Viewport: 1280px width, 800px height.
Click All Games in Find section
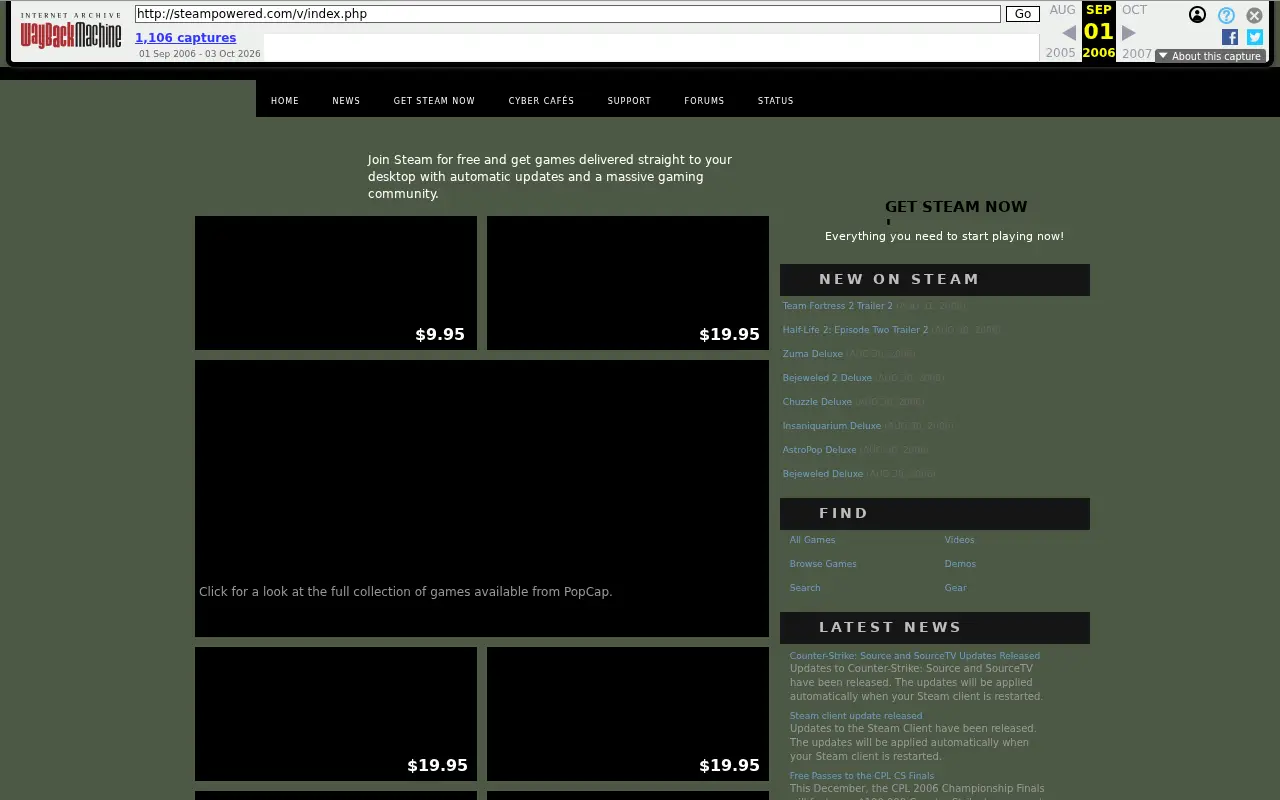pos(812,540)
